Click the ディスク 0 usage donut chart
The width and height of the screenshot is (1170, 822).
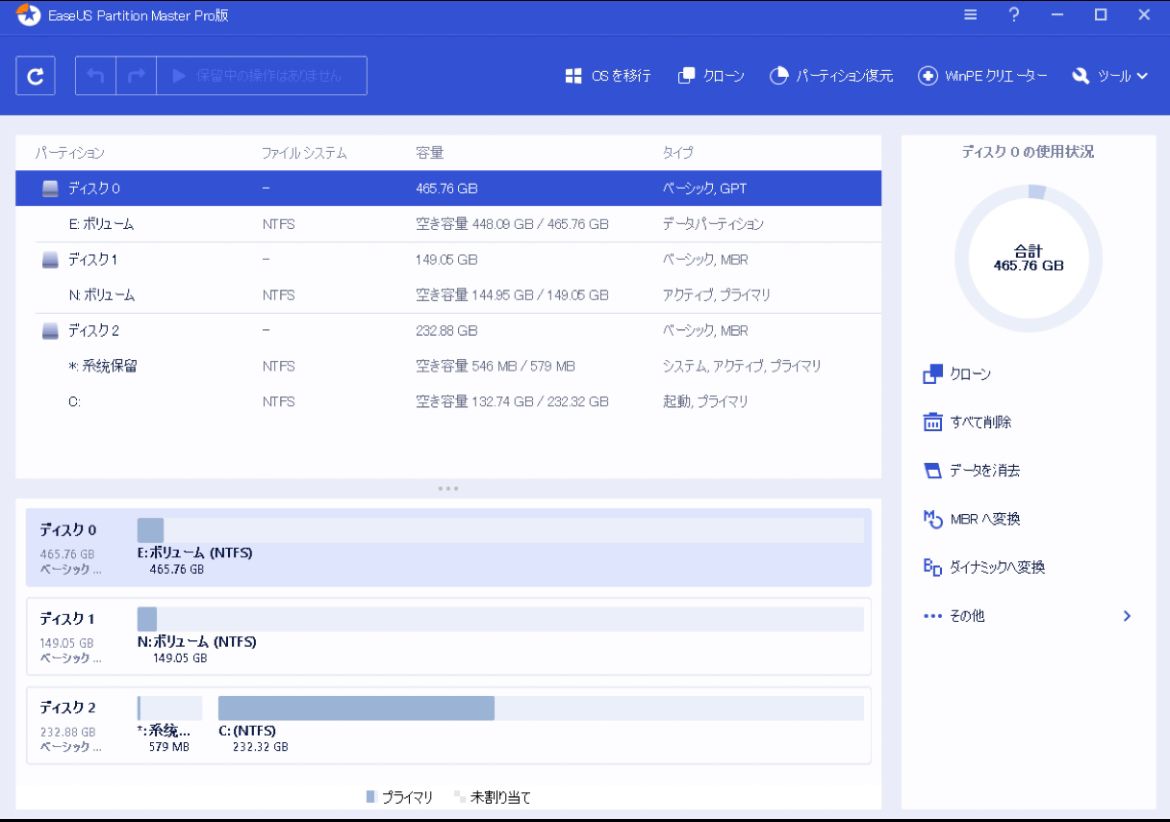tap(1028, 254)
